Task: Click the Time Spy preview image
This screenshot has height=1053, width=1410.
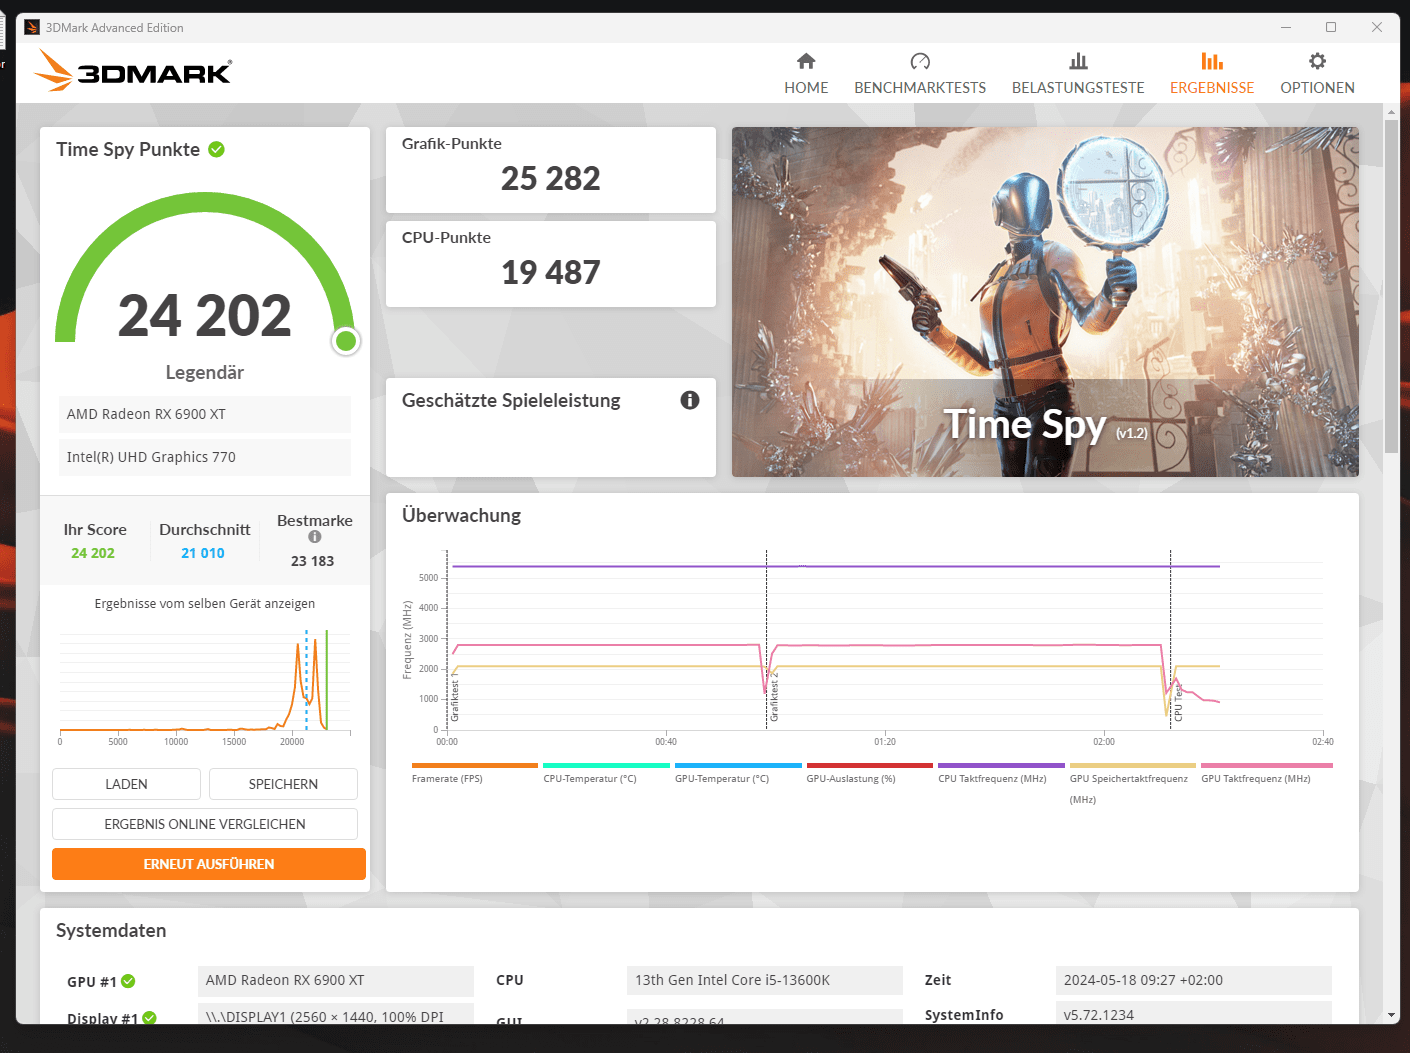Action: point(1045,302)
